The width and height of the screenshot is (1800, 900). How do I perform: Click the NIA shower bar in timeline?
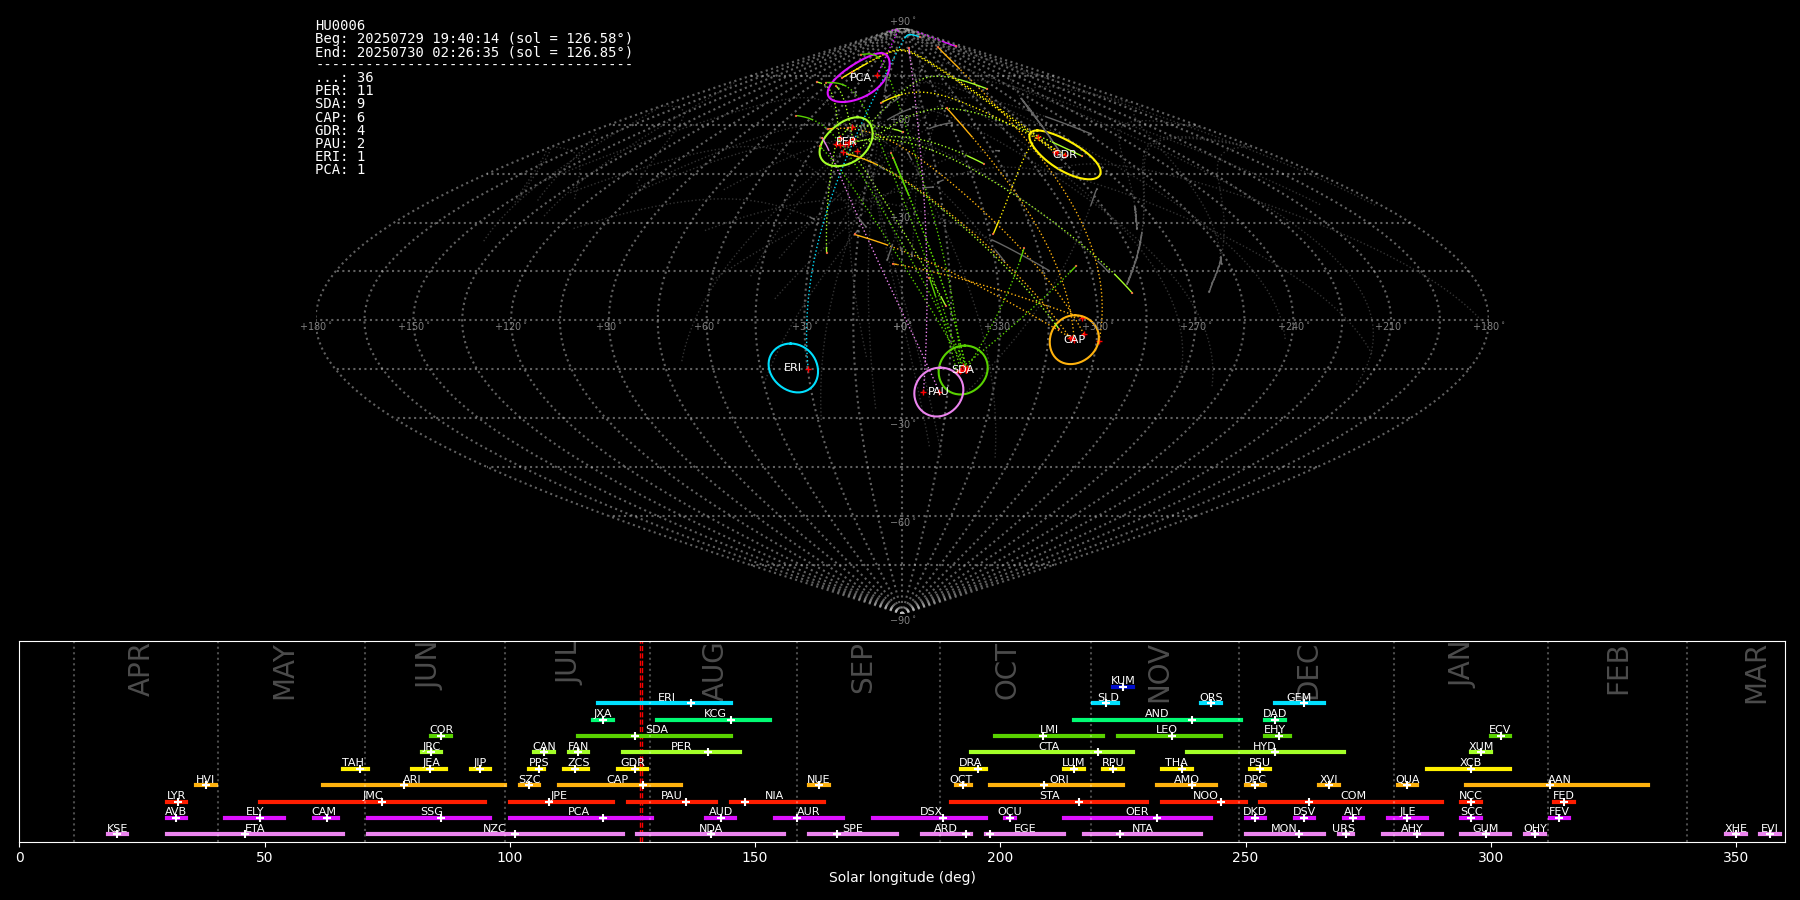click(777, 802)
